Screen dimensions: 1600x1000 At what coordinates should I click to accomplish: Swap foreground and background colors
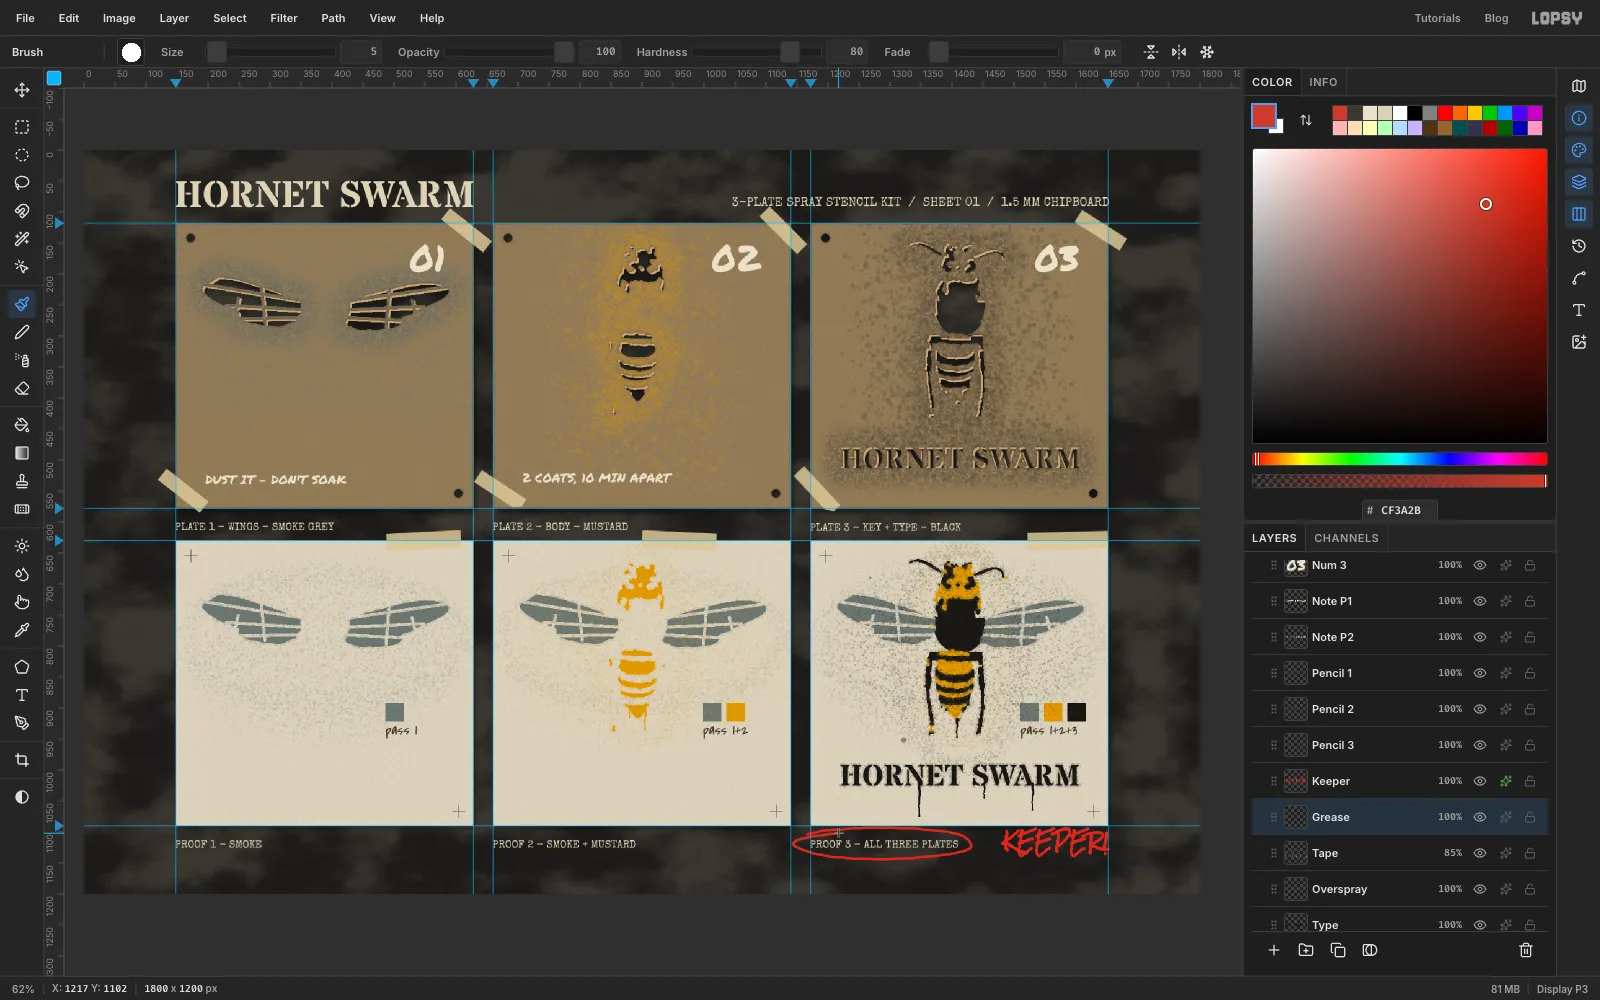[1306, 120]
